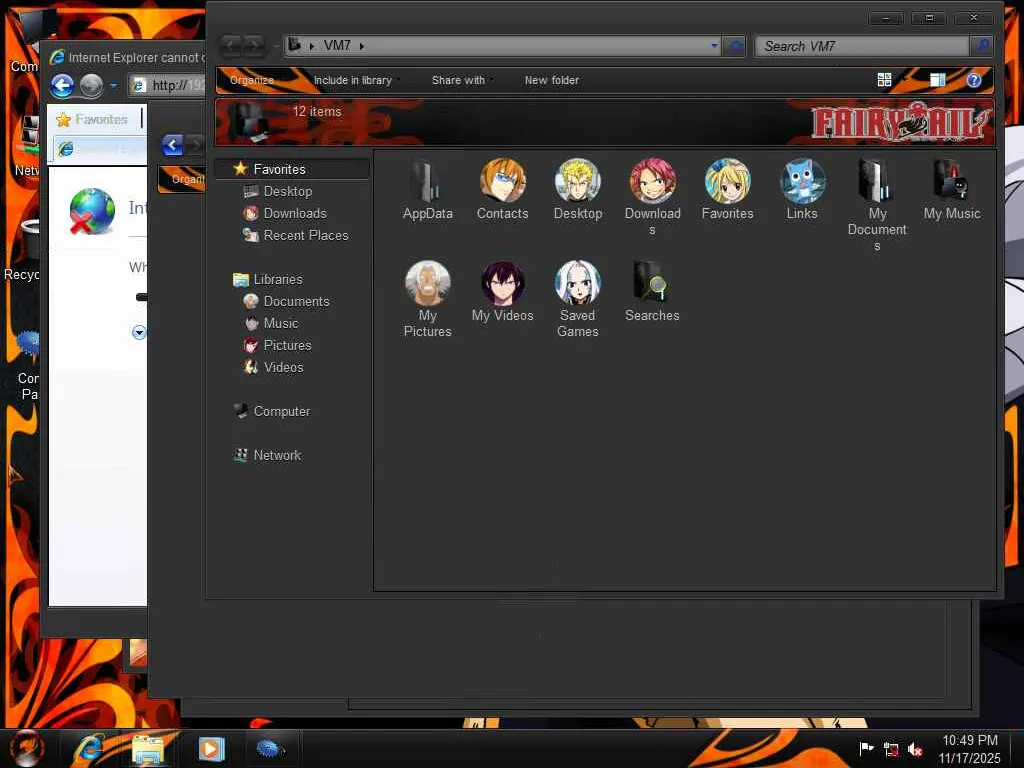Screen dimensions: 1024x768
Task: Open Windows Explorer from taskbar
Action: pyautogui.click(x=148, y=749)
